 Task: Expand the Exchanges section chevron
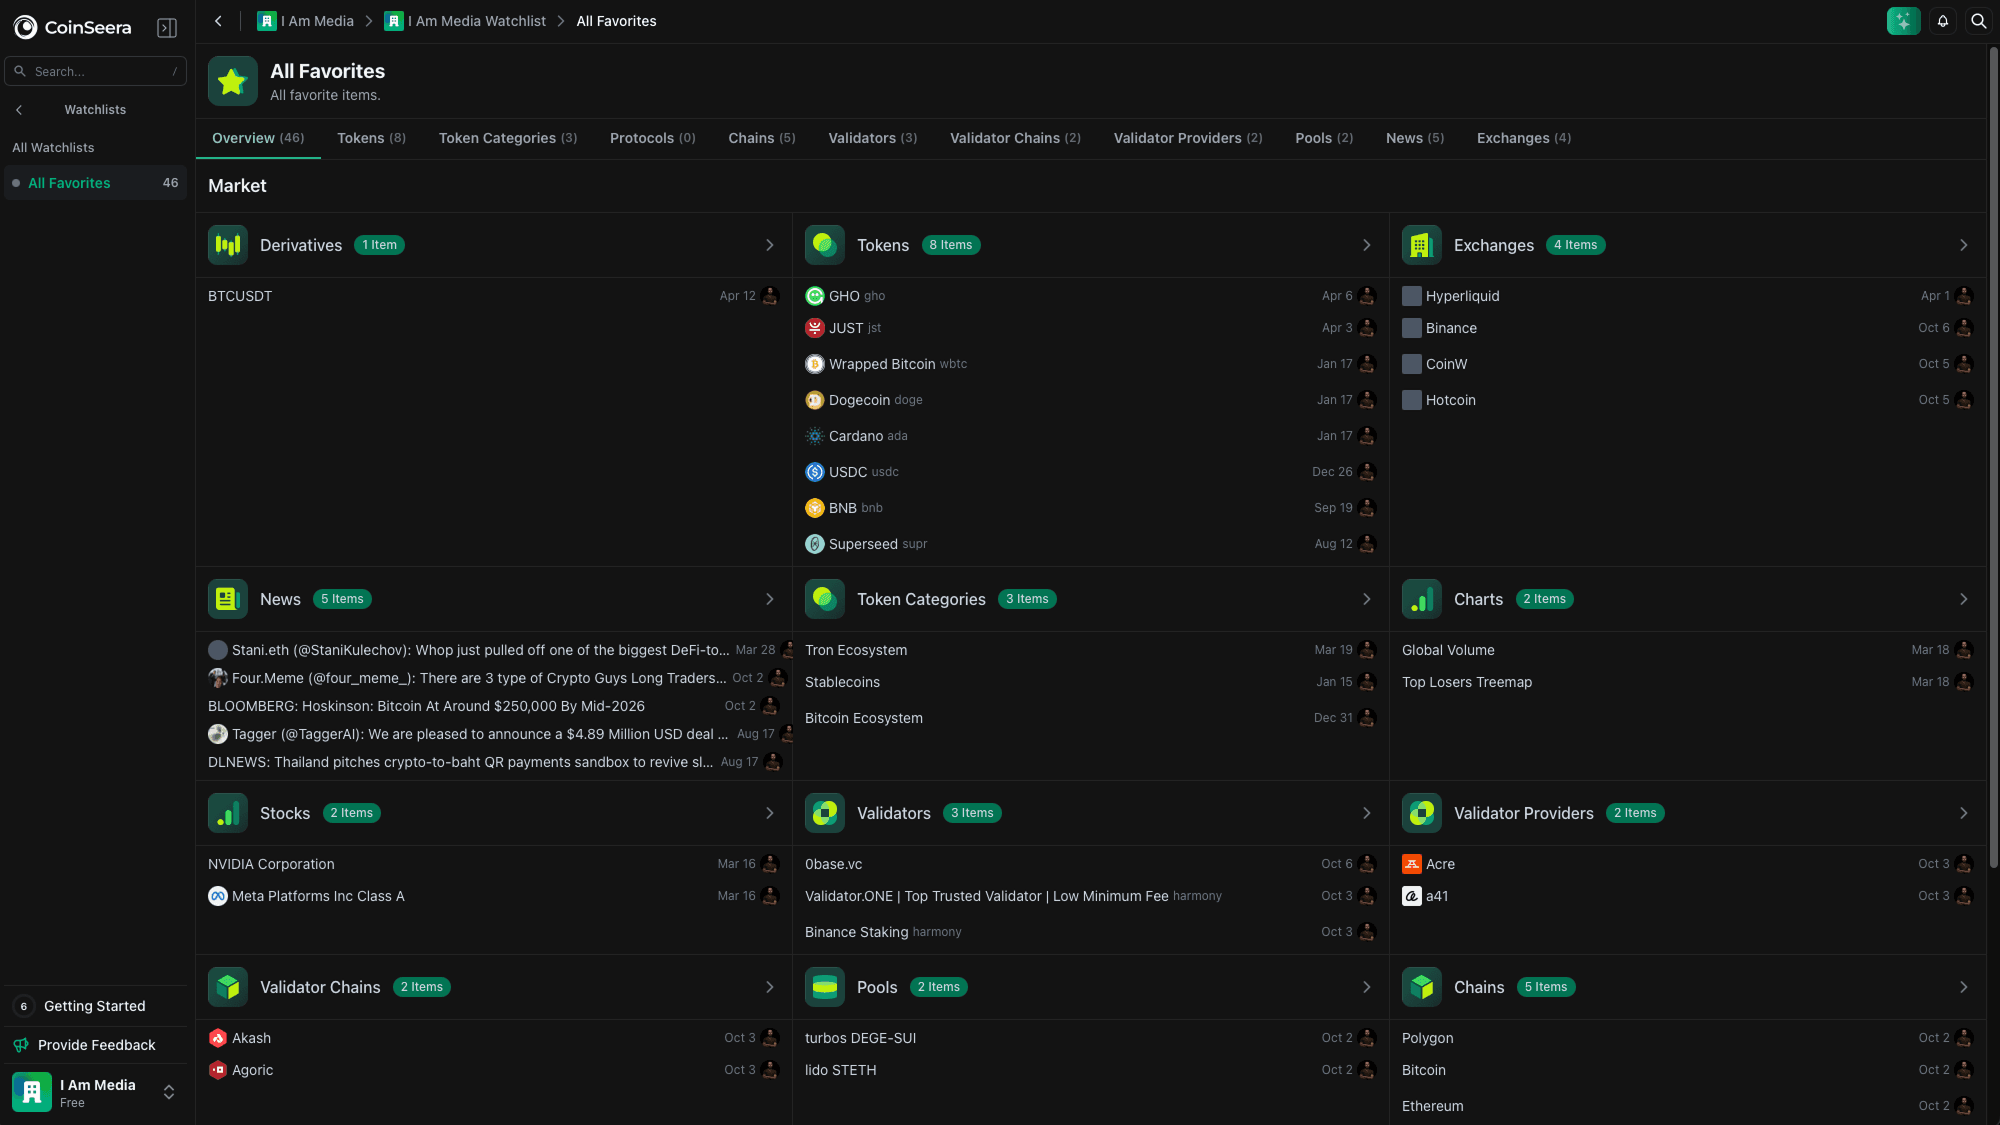[1964, 245]
